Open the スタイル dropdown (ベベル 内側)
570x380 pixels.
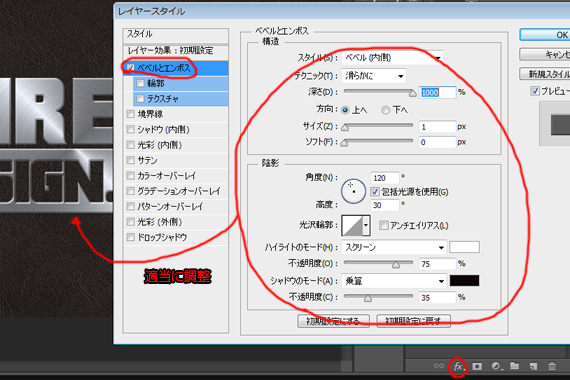click(392, 58)
